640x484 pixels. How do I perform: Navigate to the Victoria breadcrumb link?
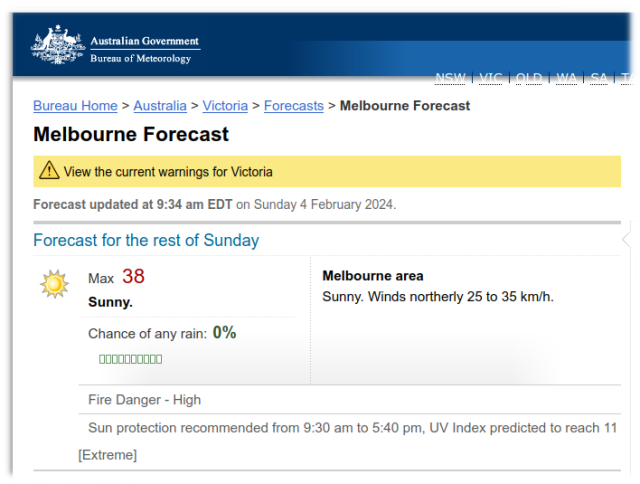(225, 106)
